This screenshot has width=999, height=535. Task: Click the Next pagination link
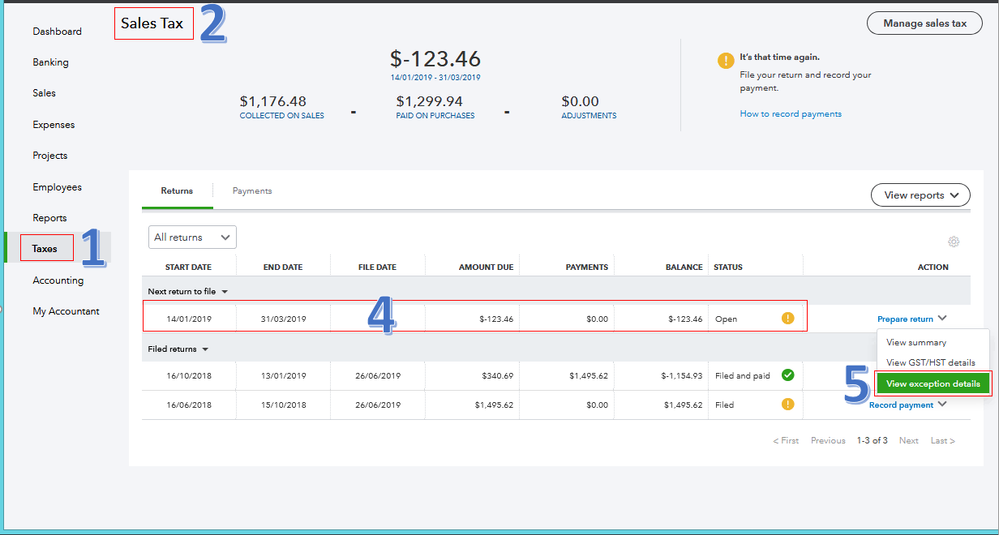coord(909,441)
